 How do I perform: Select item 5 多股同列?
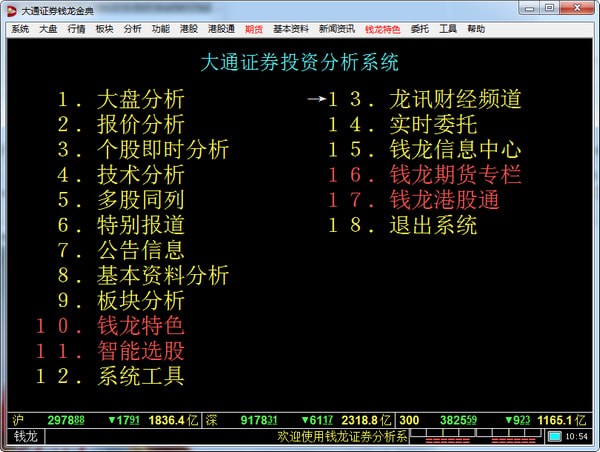121,200
